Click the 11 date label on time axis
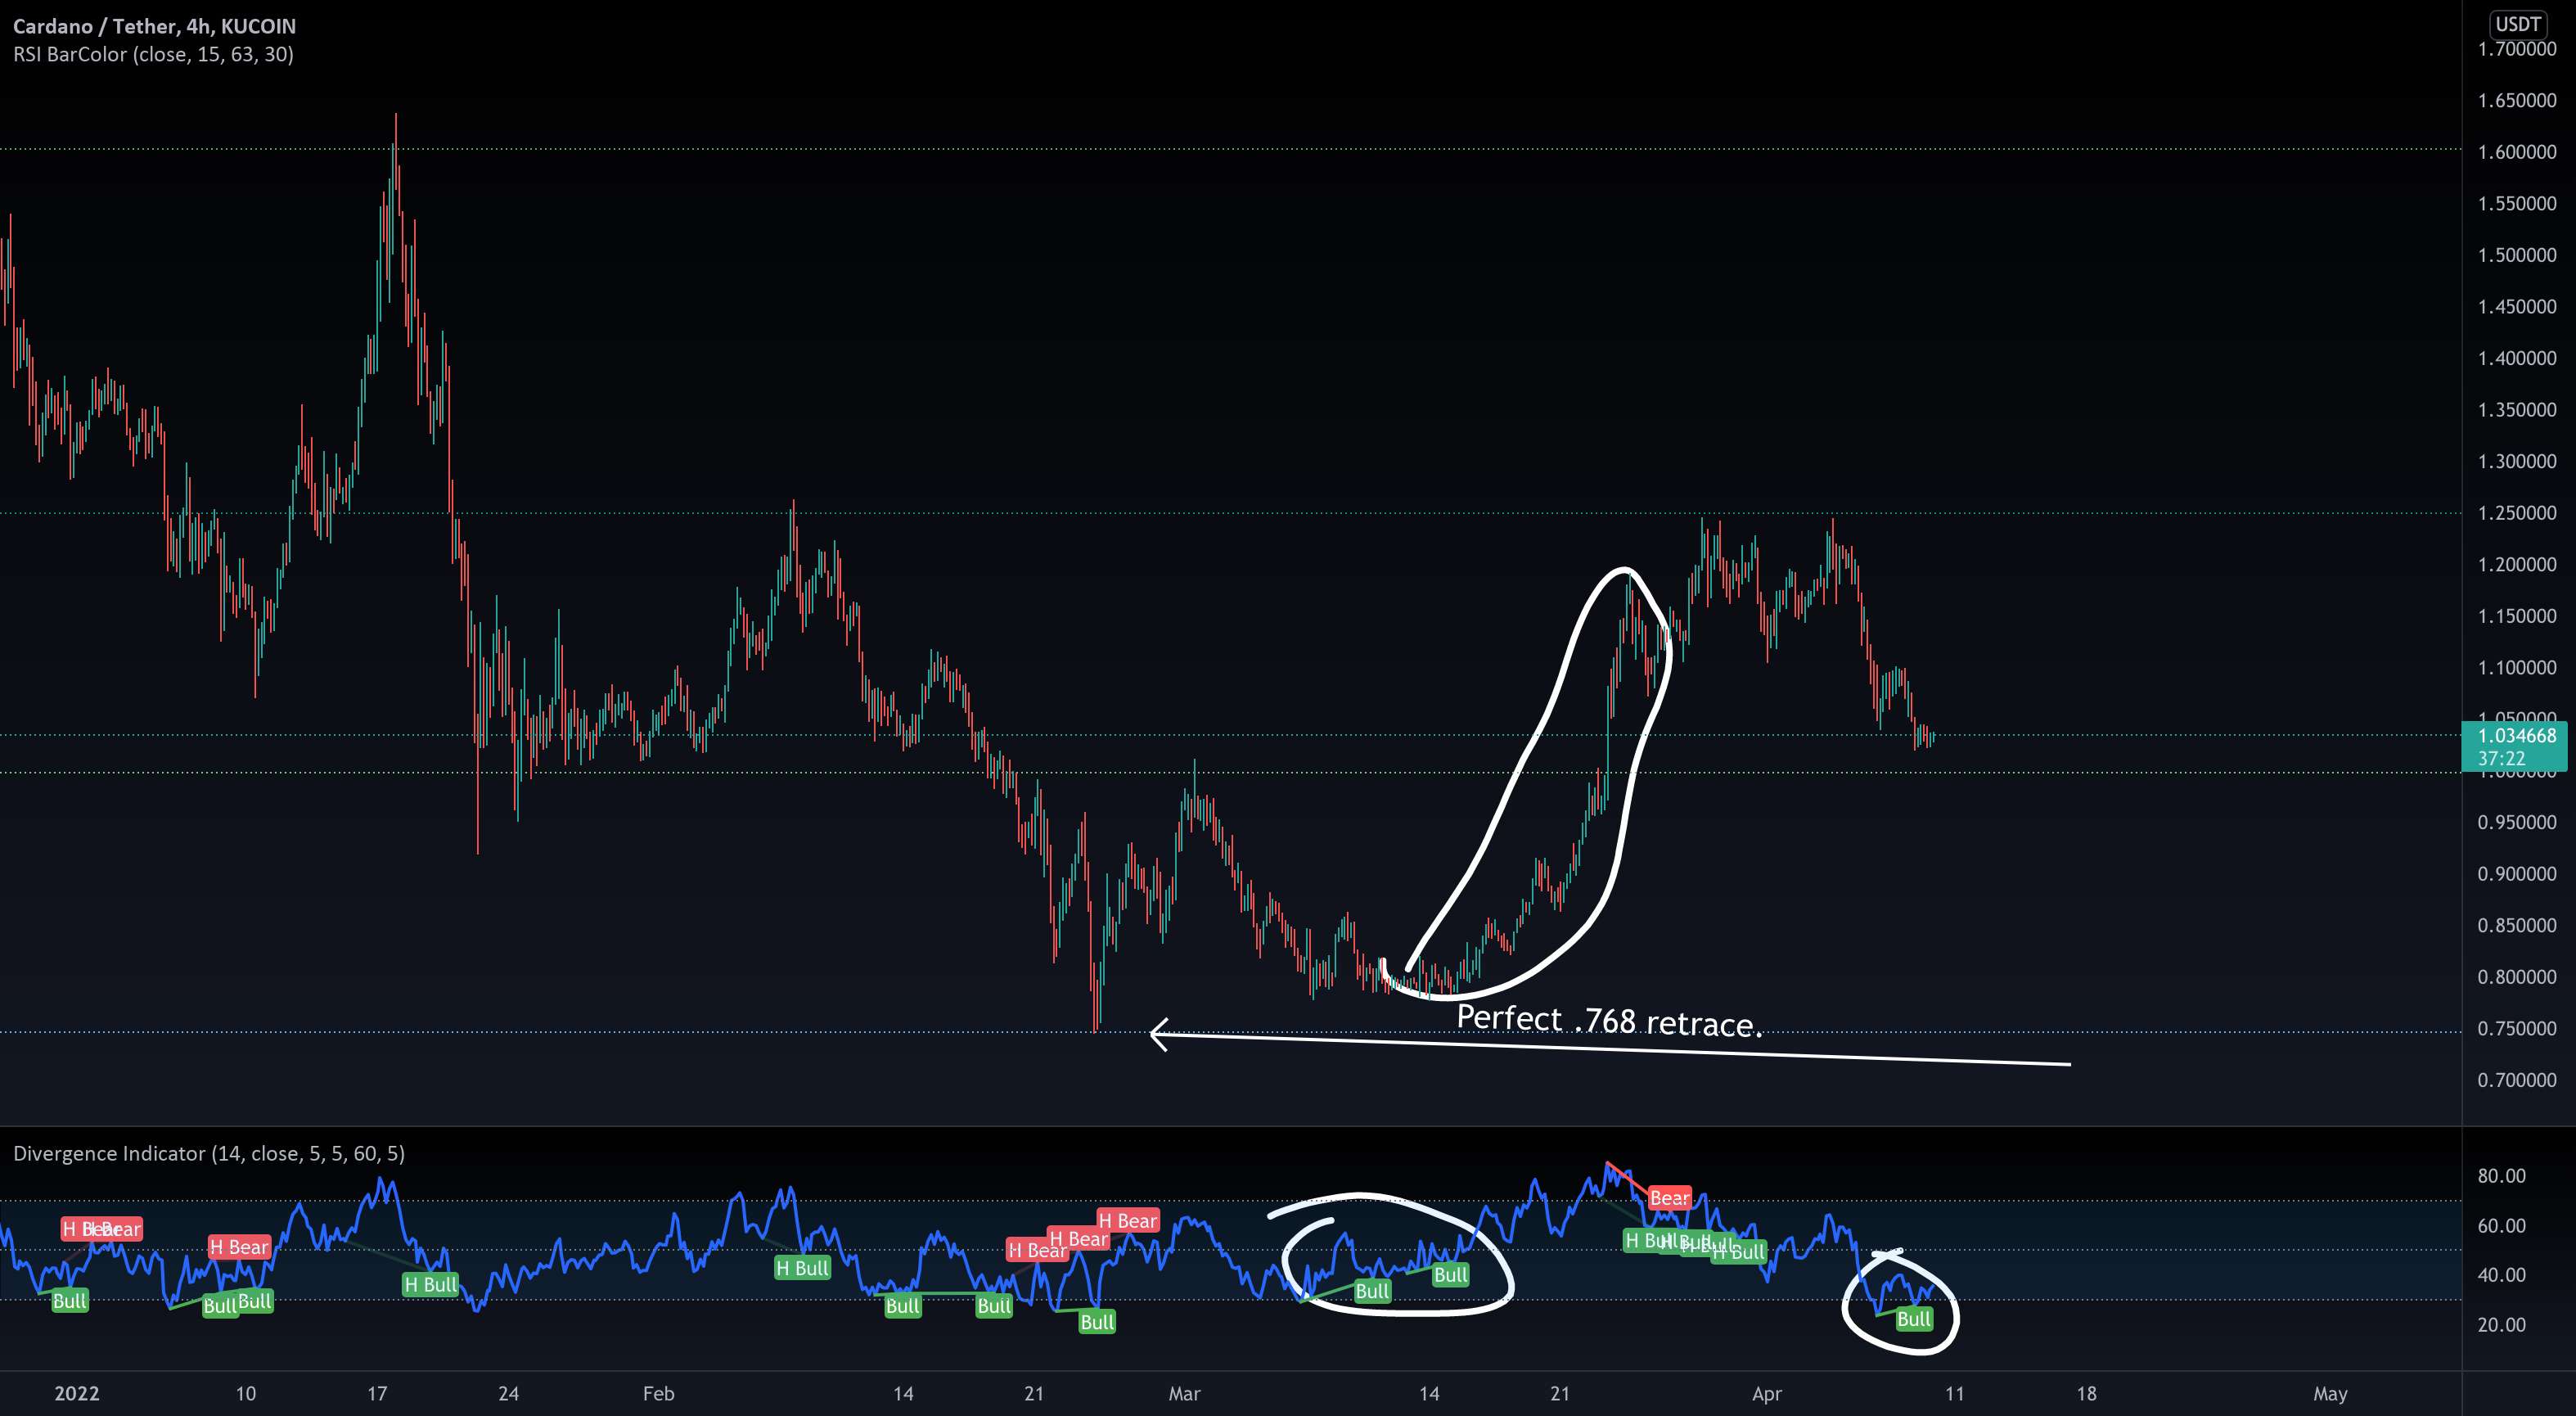The width and height of the screenshot is (2576, 1416). point(1955,1394)
